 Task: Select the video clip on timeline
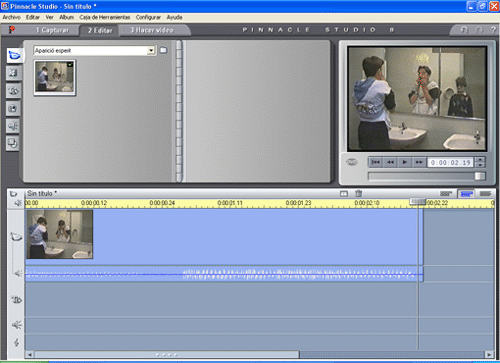[224, 237]
